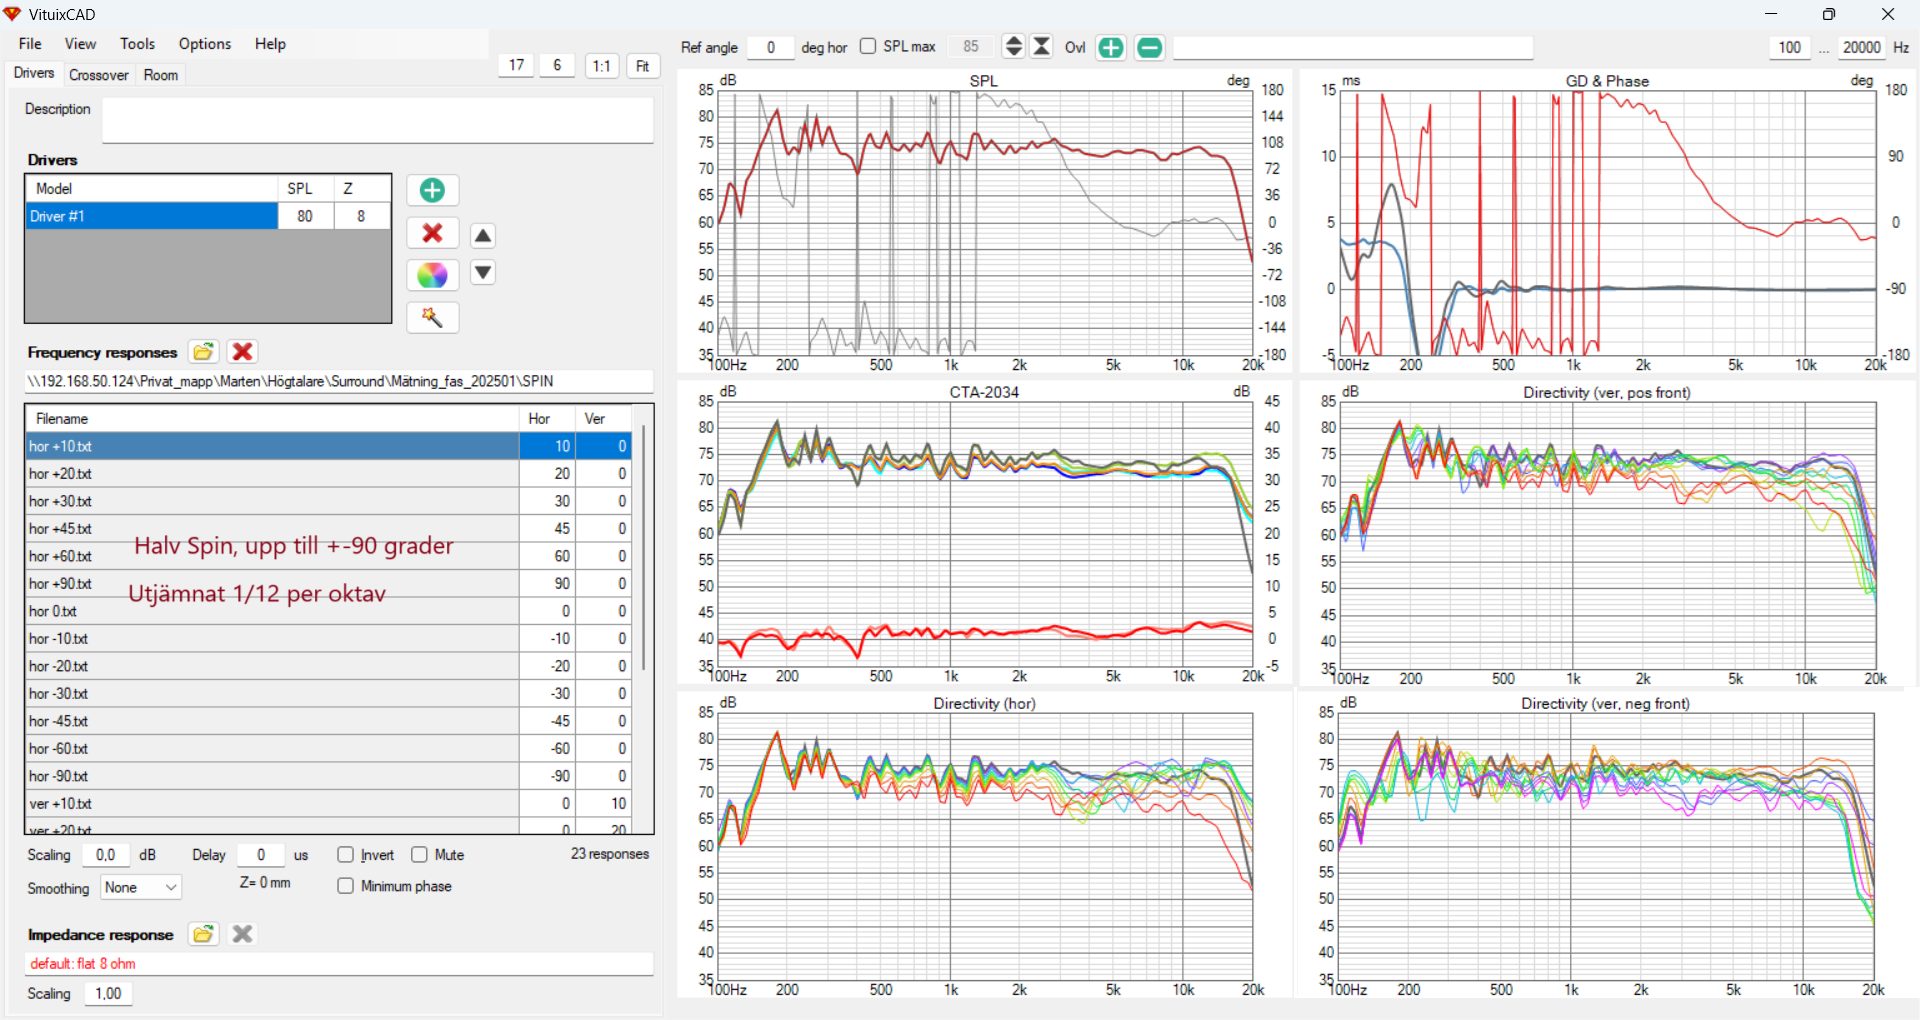This screenshot has width=1920, height=1020.
Task: Click the SPL range up/down arrows icon
Action: (x=1013, y=46)
